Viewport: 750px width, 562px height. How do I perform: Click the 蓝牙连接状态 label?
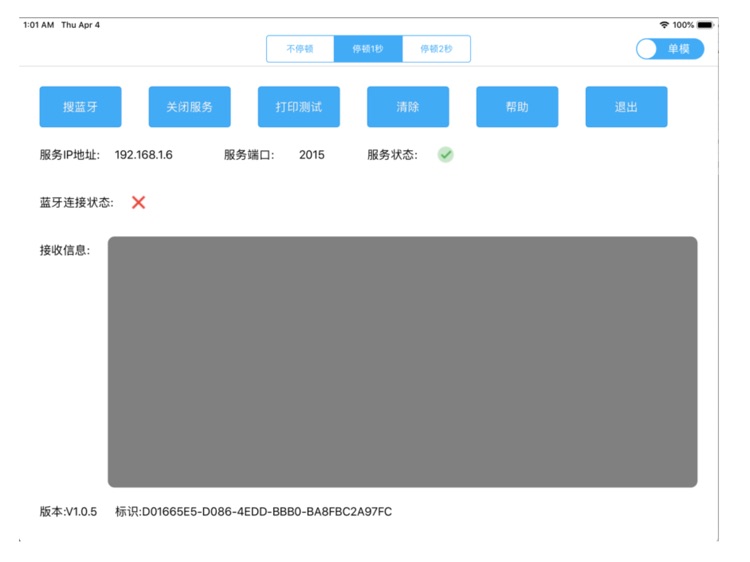[x=77, y=203]
